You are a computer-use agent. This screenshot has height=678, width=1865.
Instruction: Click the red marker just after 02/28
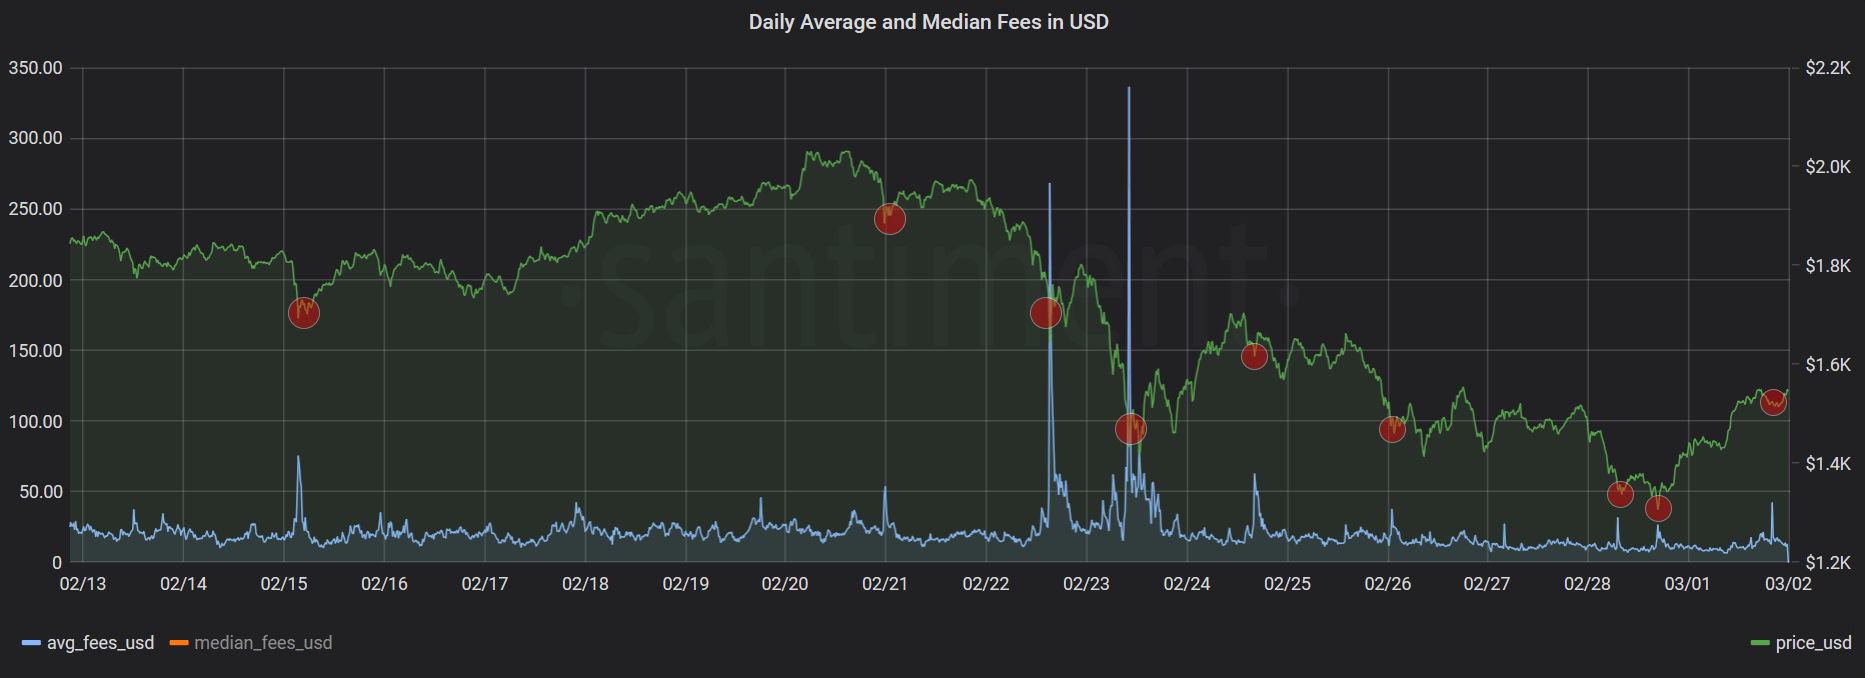[1620, 494]
